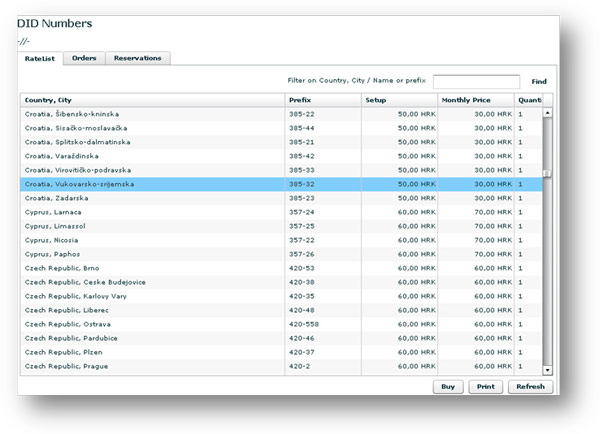Select row Czech Republic, Karlovy Vary
The height and width of the screenshot is (434, 600).
[281, 296]
